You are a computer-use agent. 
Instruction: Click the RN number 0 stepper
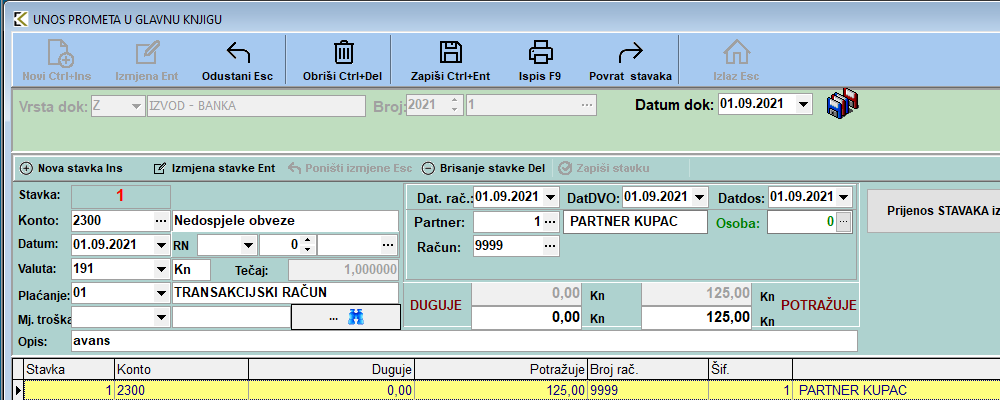pos(307,244)
